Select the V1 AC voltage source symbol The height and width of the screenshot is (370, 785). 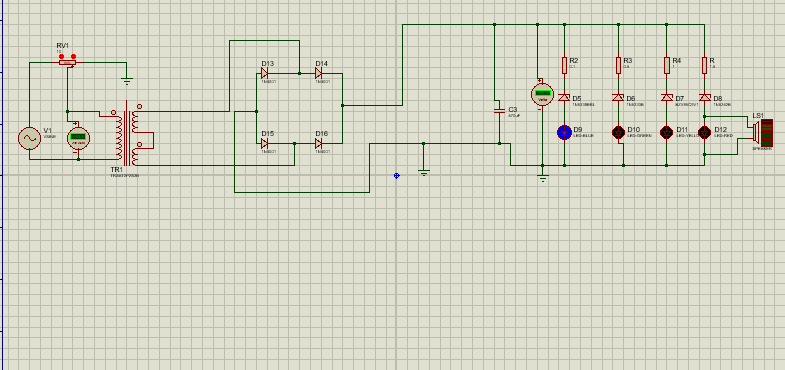[x=30, y=139]
